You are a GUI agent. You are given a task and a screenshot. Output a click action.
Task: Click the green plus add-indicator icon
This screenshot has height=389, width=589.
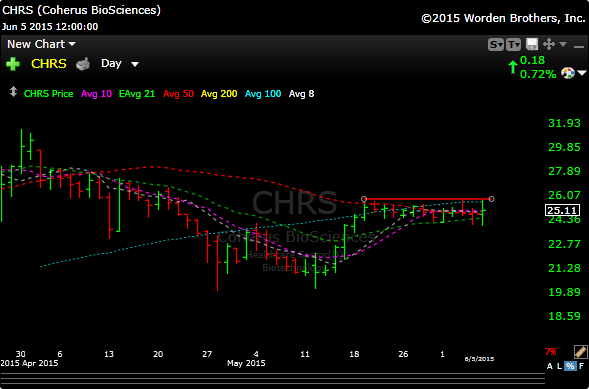pyautogui.click(x=13, y=64)
